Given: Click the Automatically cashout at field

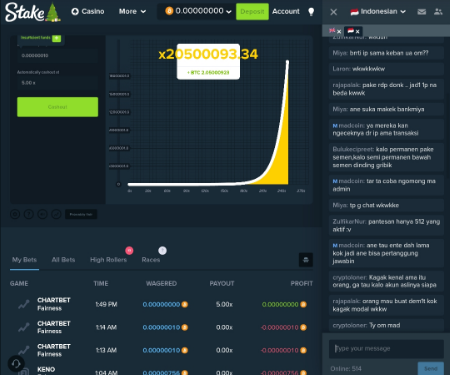Looking at the screenshot, I should [x=57, y=83].
